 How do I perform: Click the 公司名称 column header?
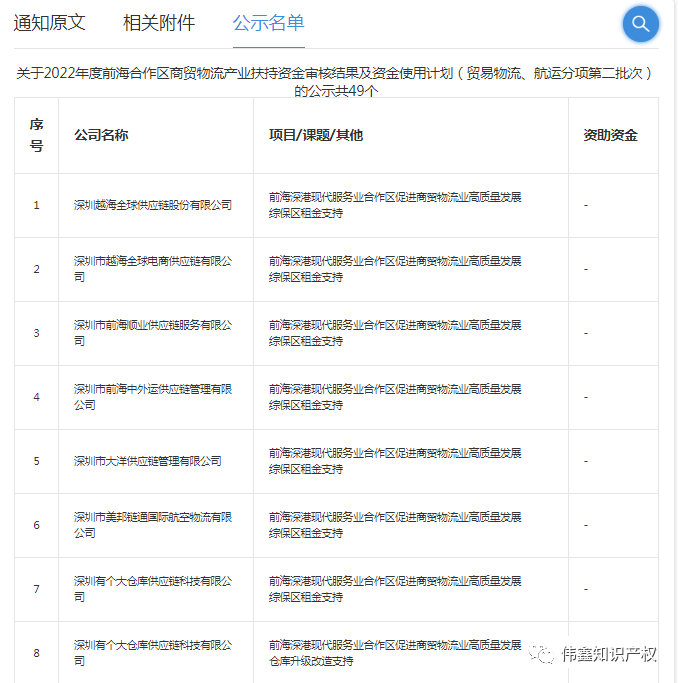(x=101, y=135)
